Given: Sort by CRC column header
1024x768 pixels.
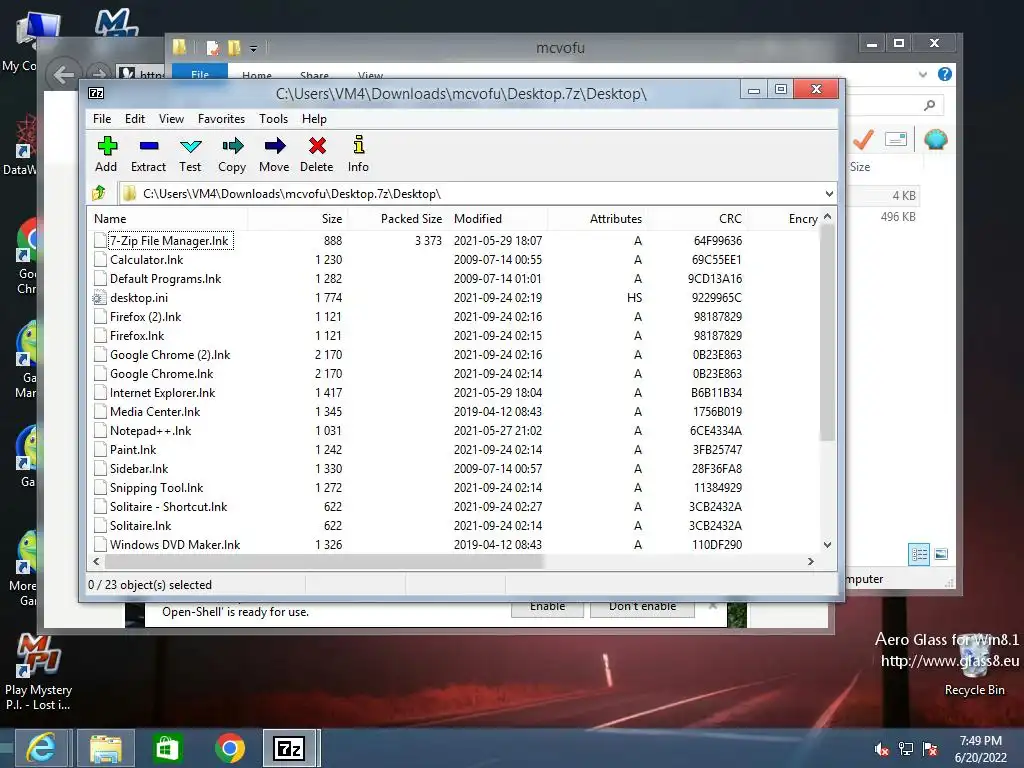Looking at the screenshot, I should pos(696,219).
